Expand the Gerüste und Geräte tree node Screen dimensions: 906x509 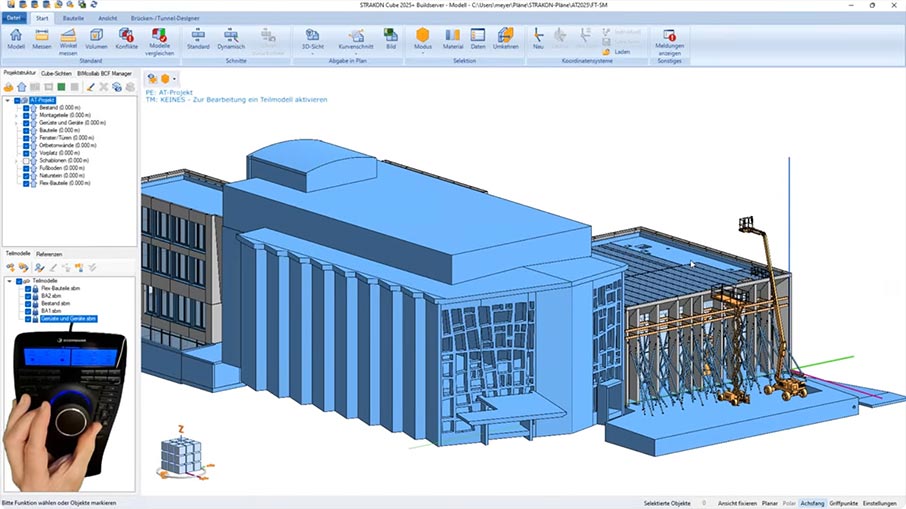pos(16,123)
